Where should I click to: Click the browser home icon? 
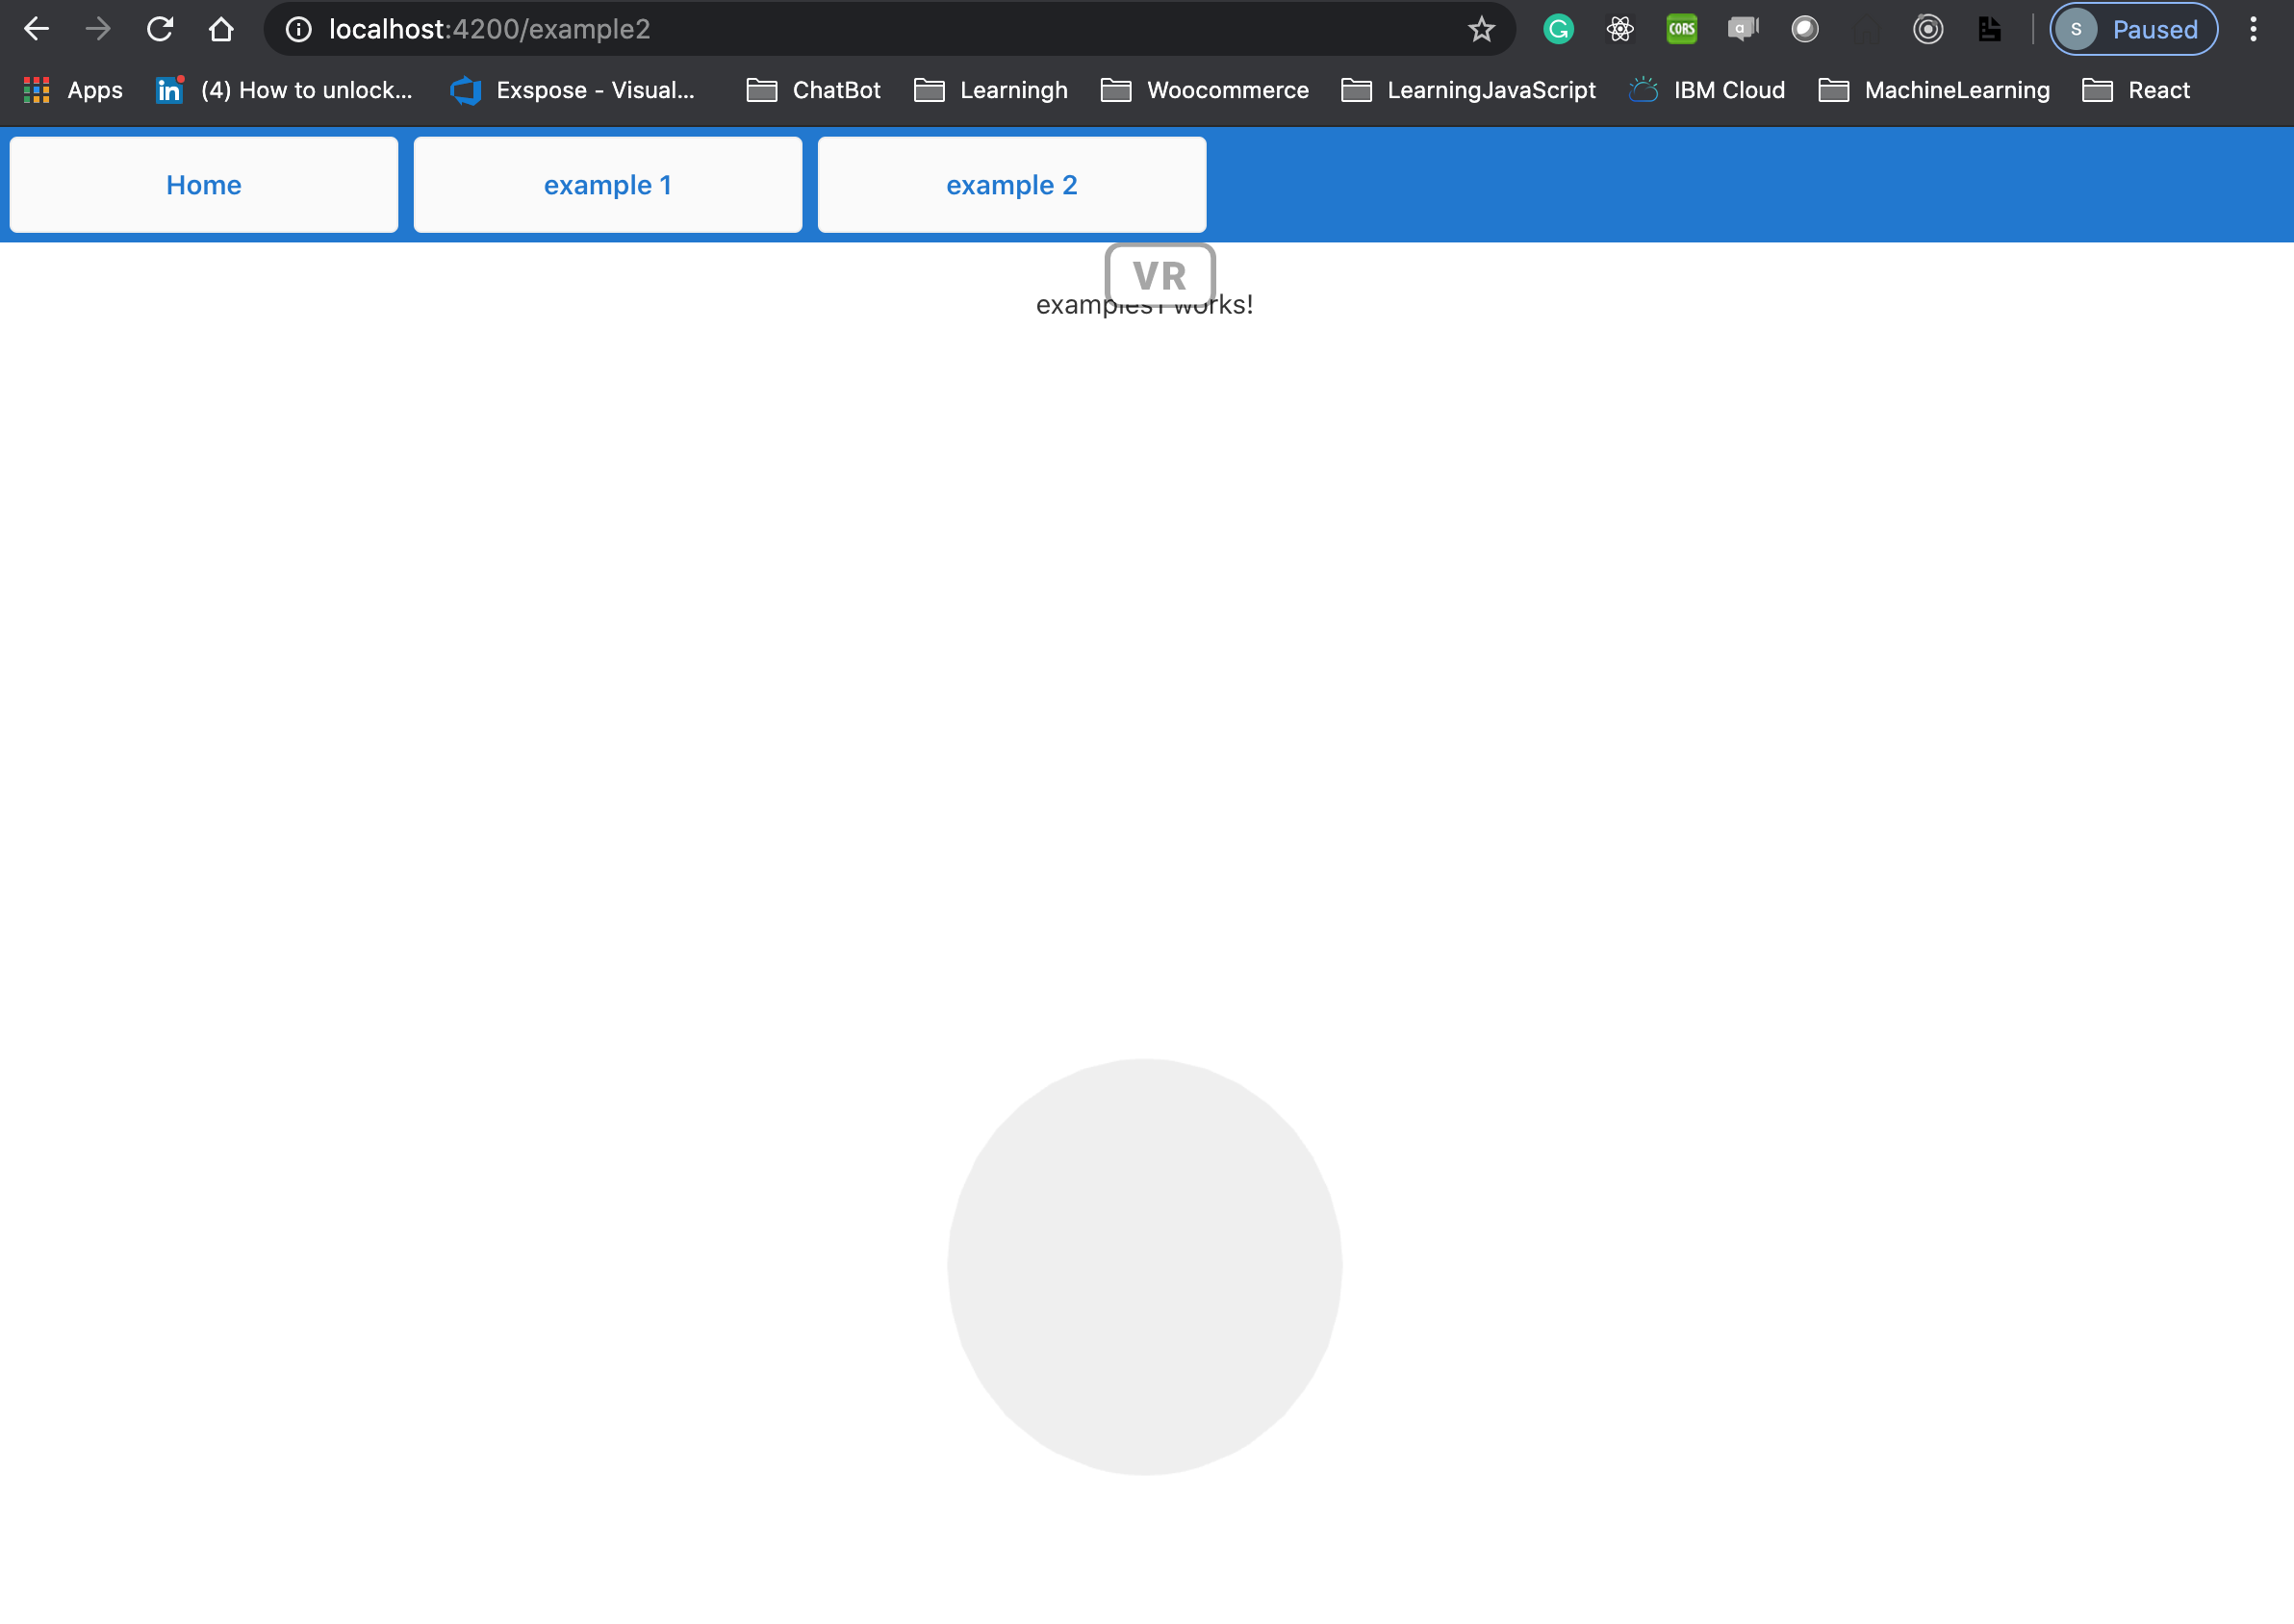tap(221, 29)
